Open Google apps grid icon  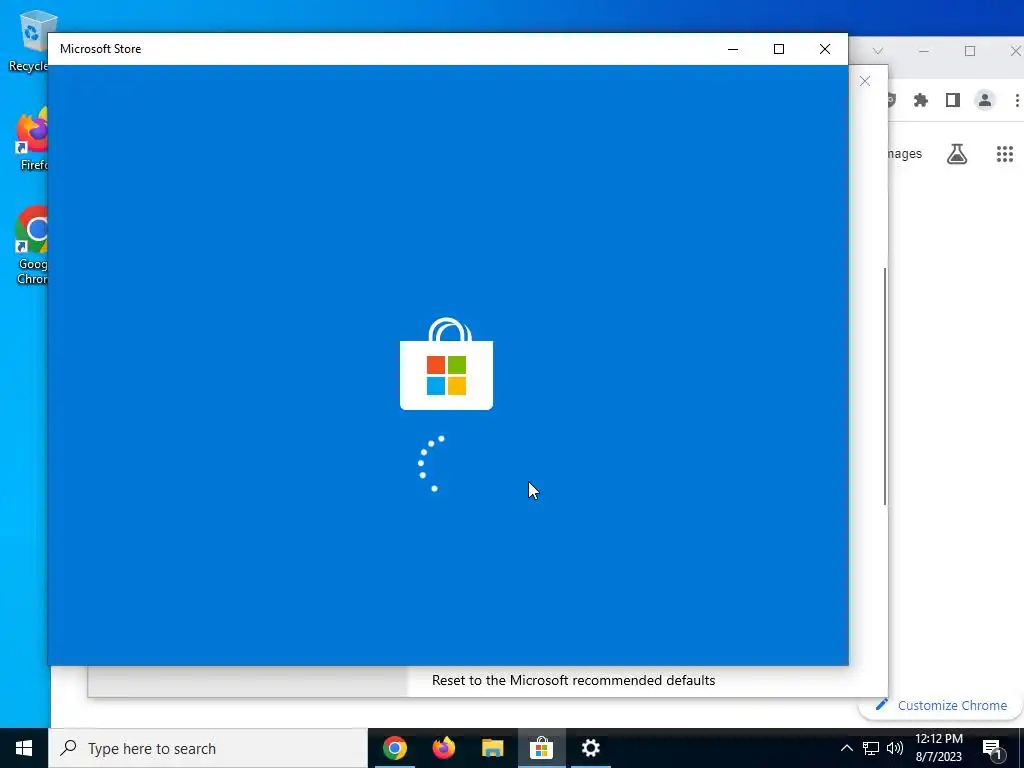click(x=1005, y=154)
